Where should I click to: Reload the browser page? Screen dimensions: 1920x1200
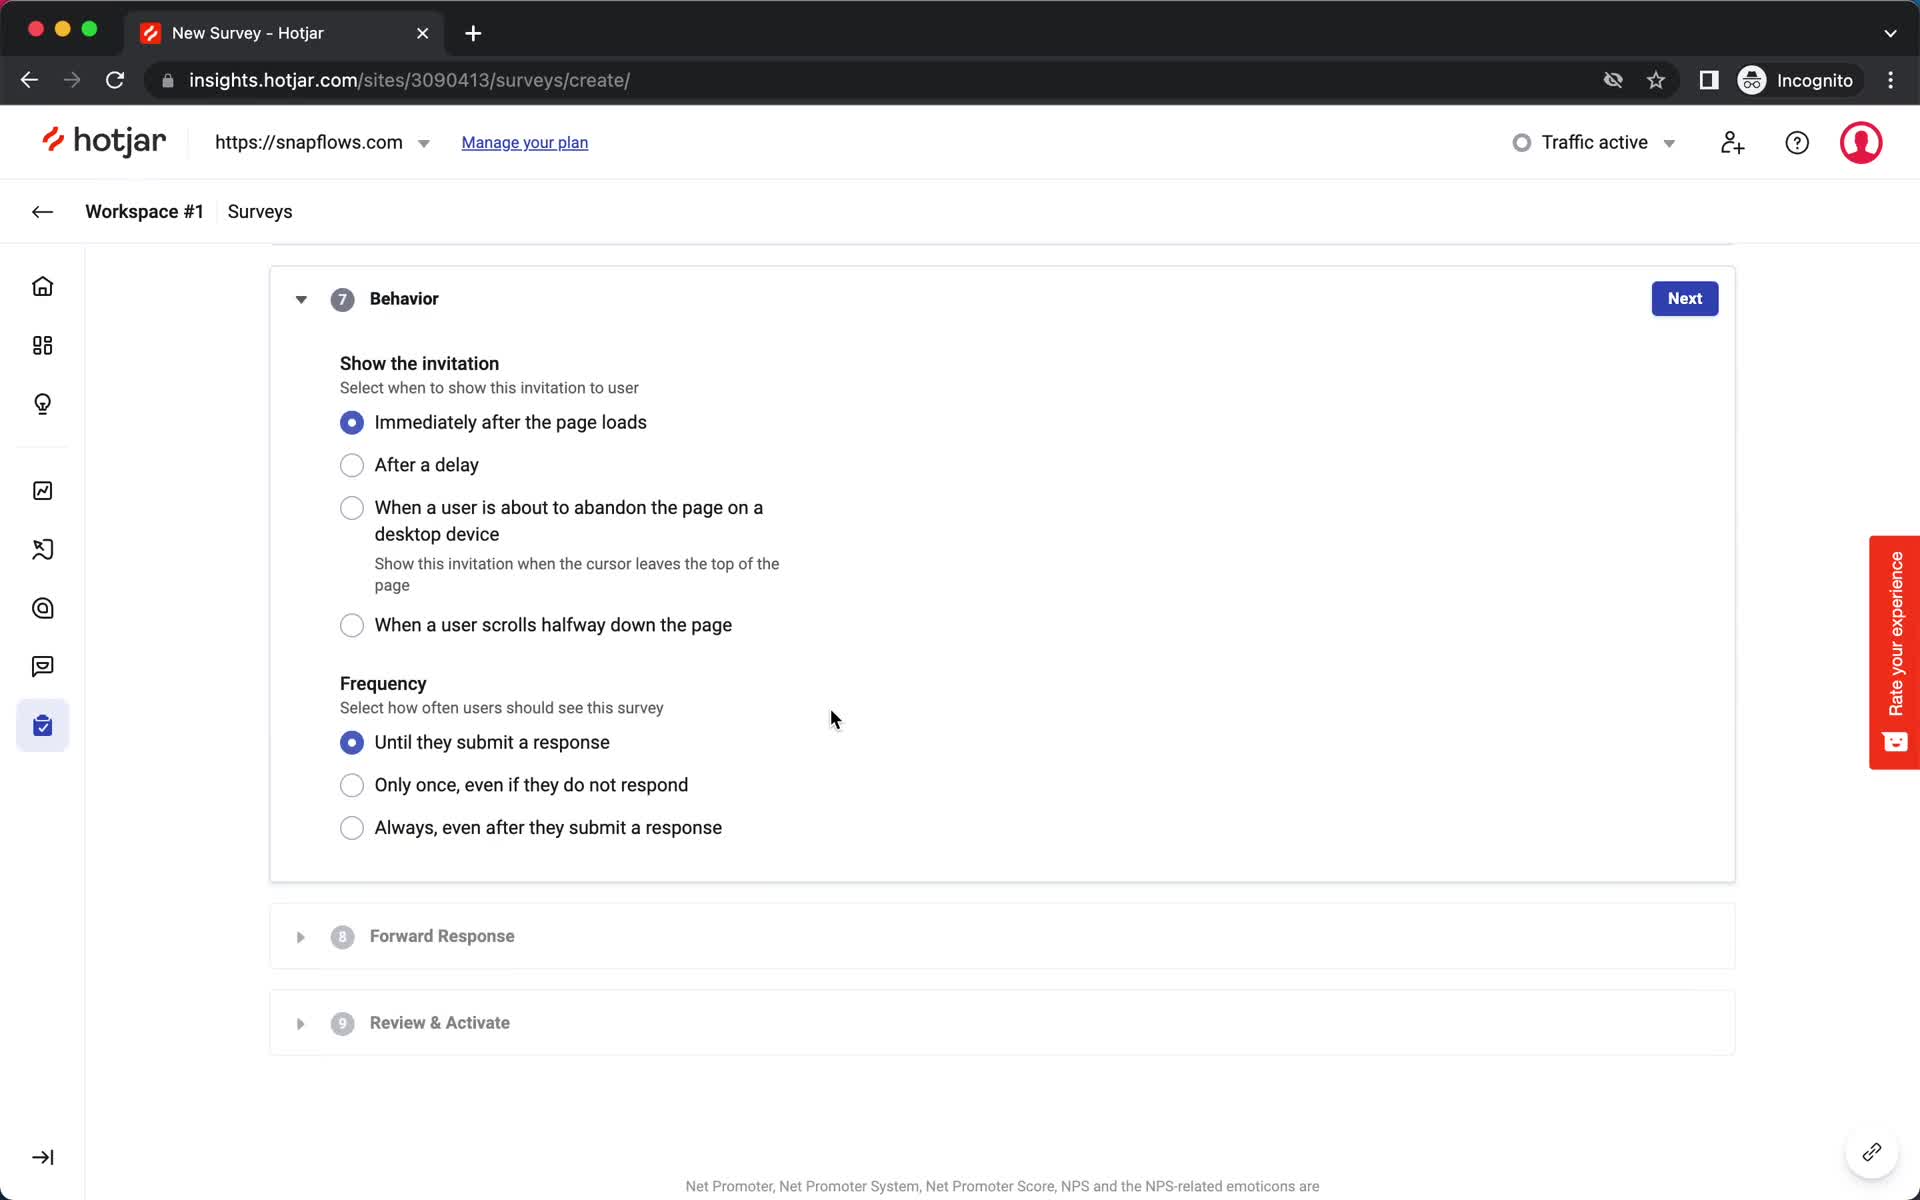tap(115, 80)
